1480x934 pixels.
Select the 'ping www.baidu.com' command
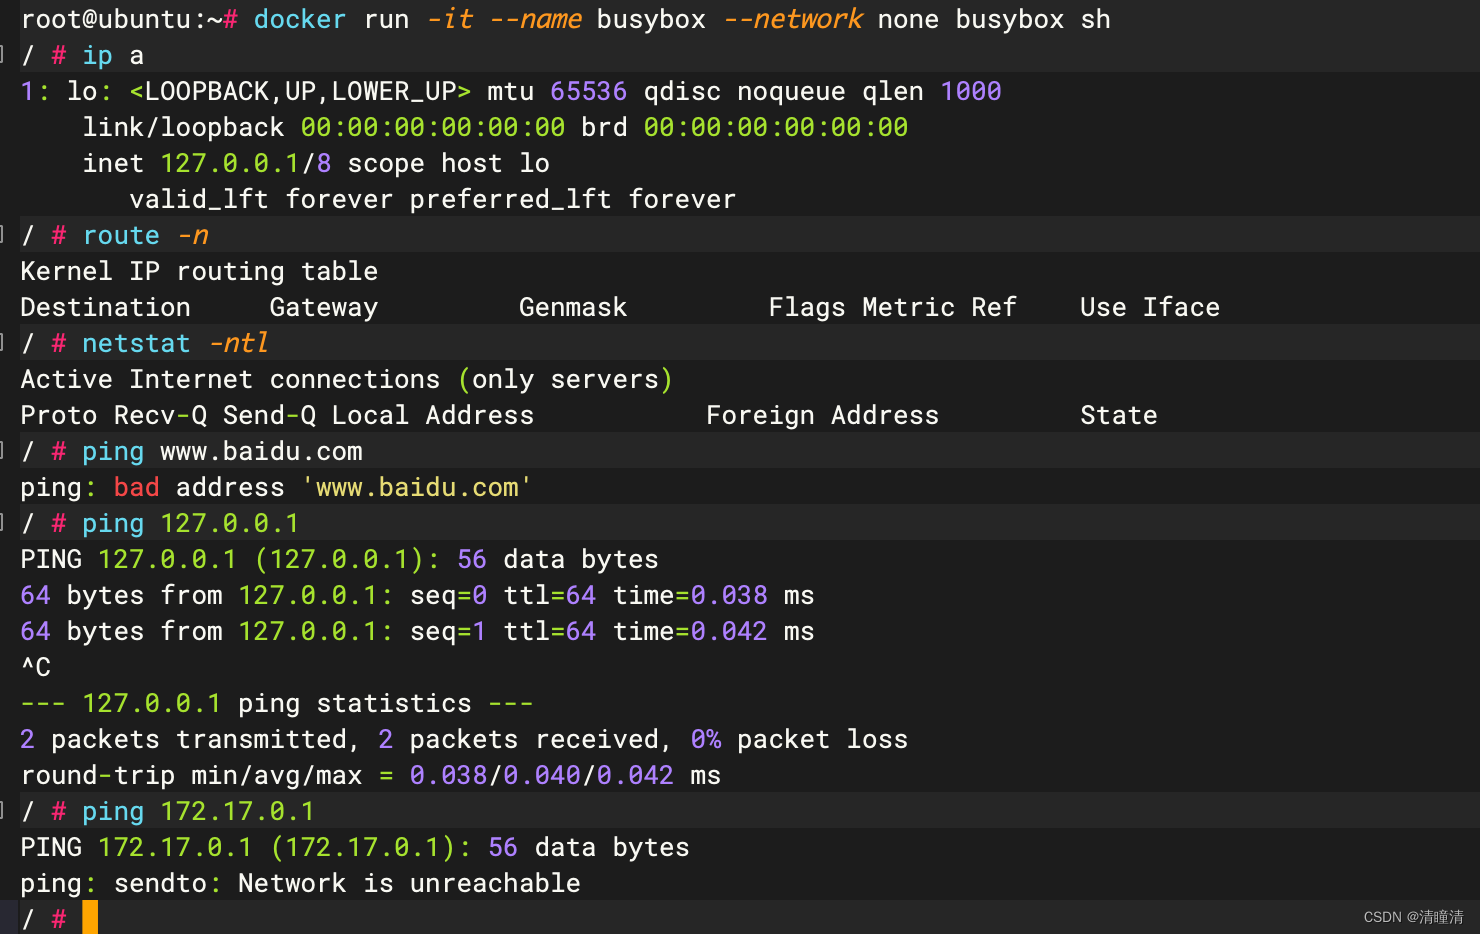222,451
